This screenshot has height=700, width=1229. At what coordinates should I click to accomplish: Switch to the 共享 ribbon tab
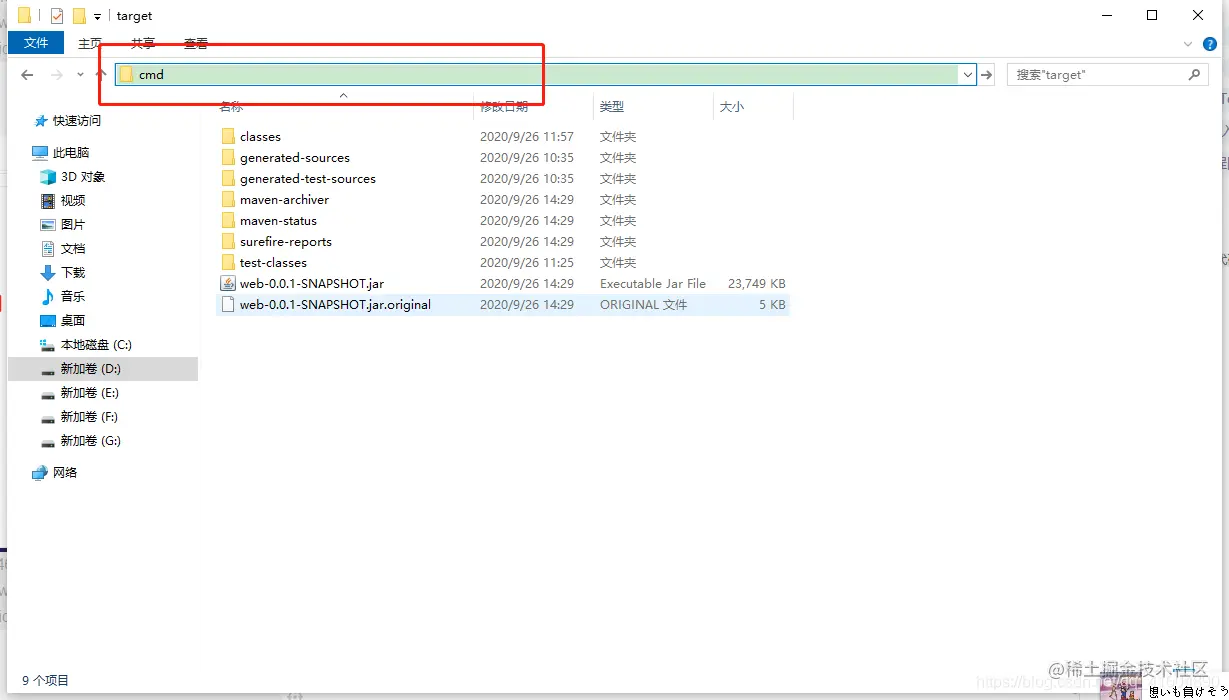(143, 43)
